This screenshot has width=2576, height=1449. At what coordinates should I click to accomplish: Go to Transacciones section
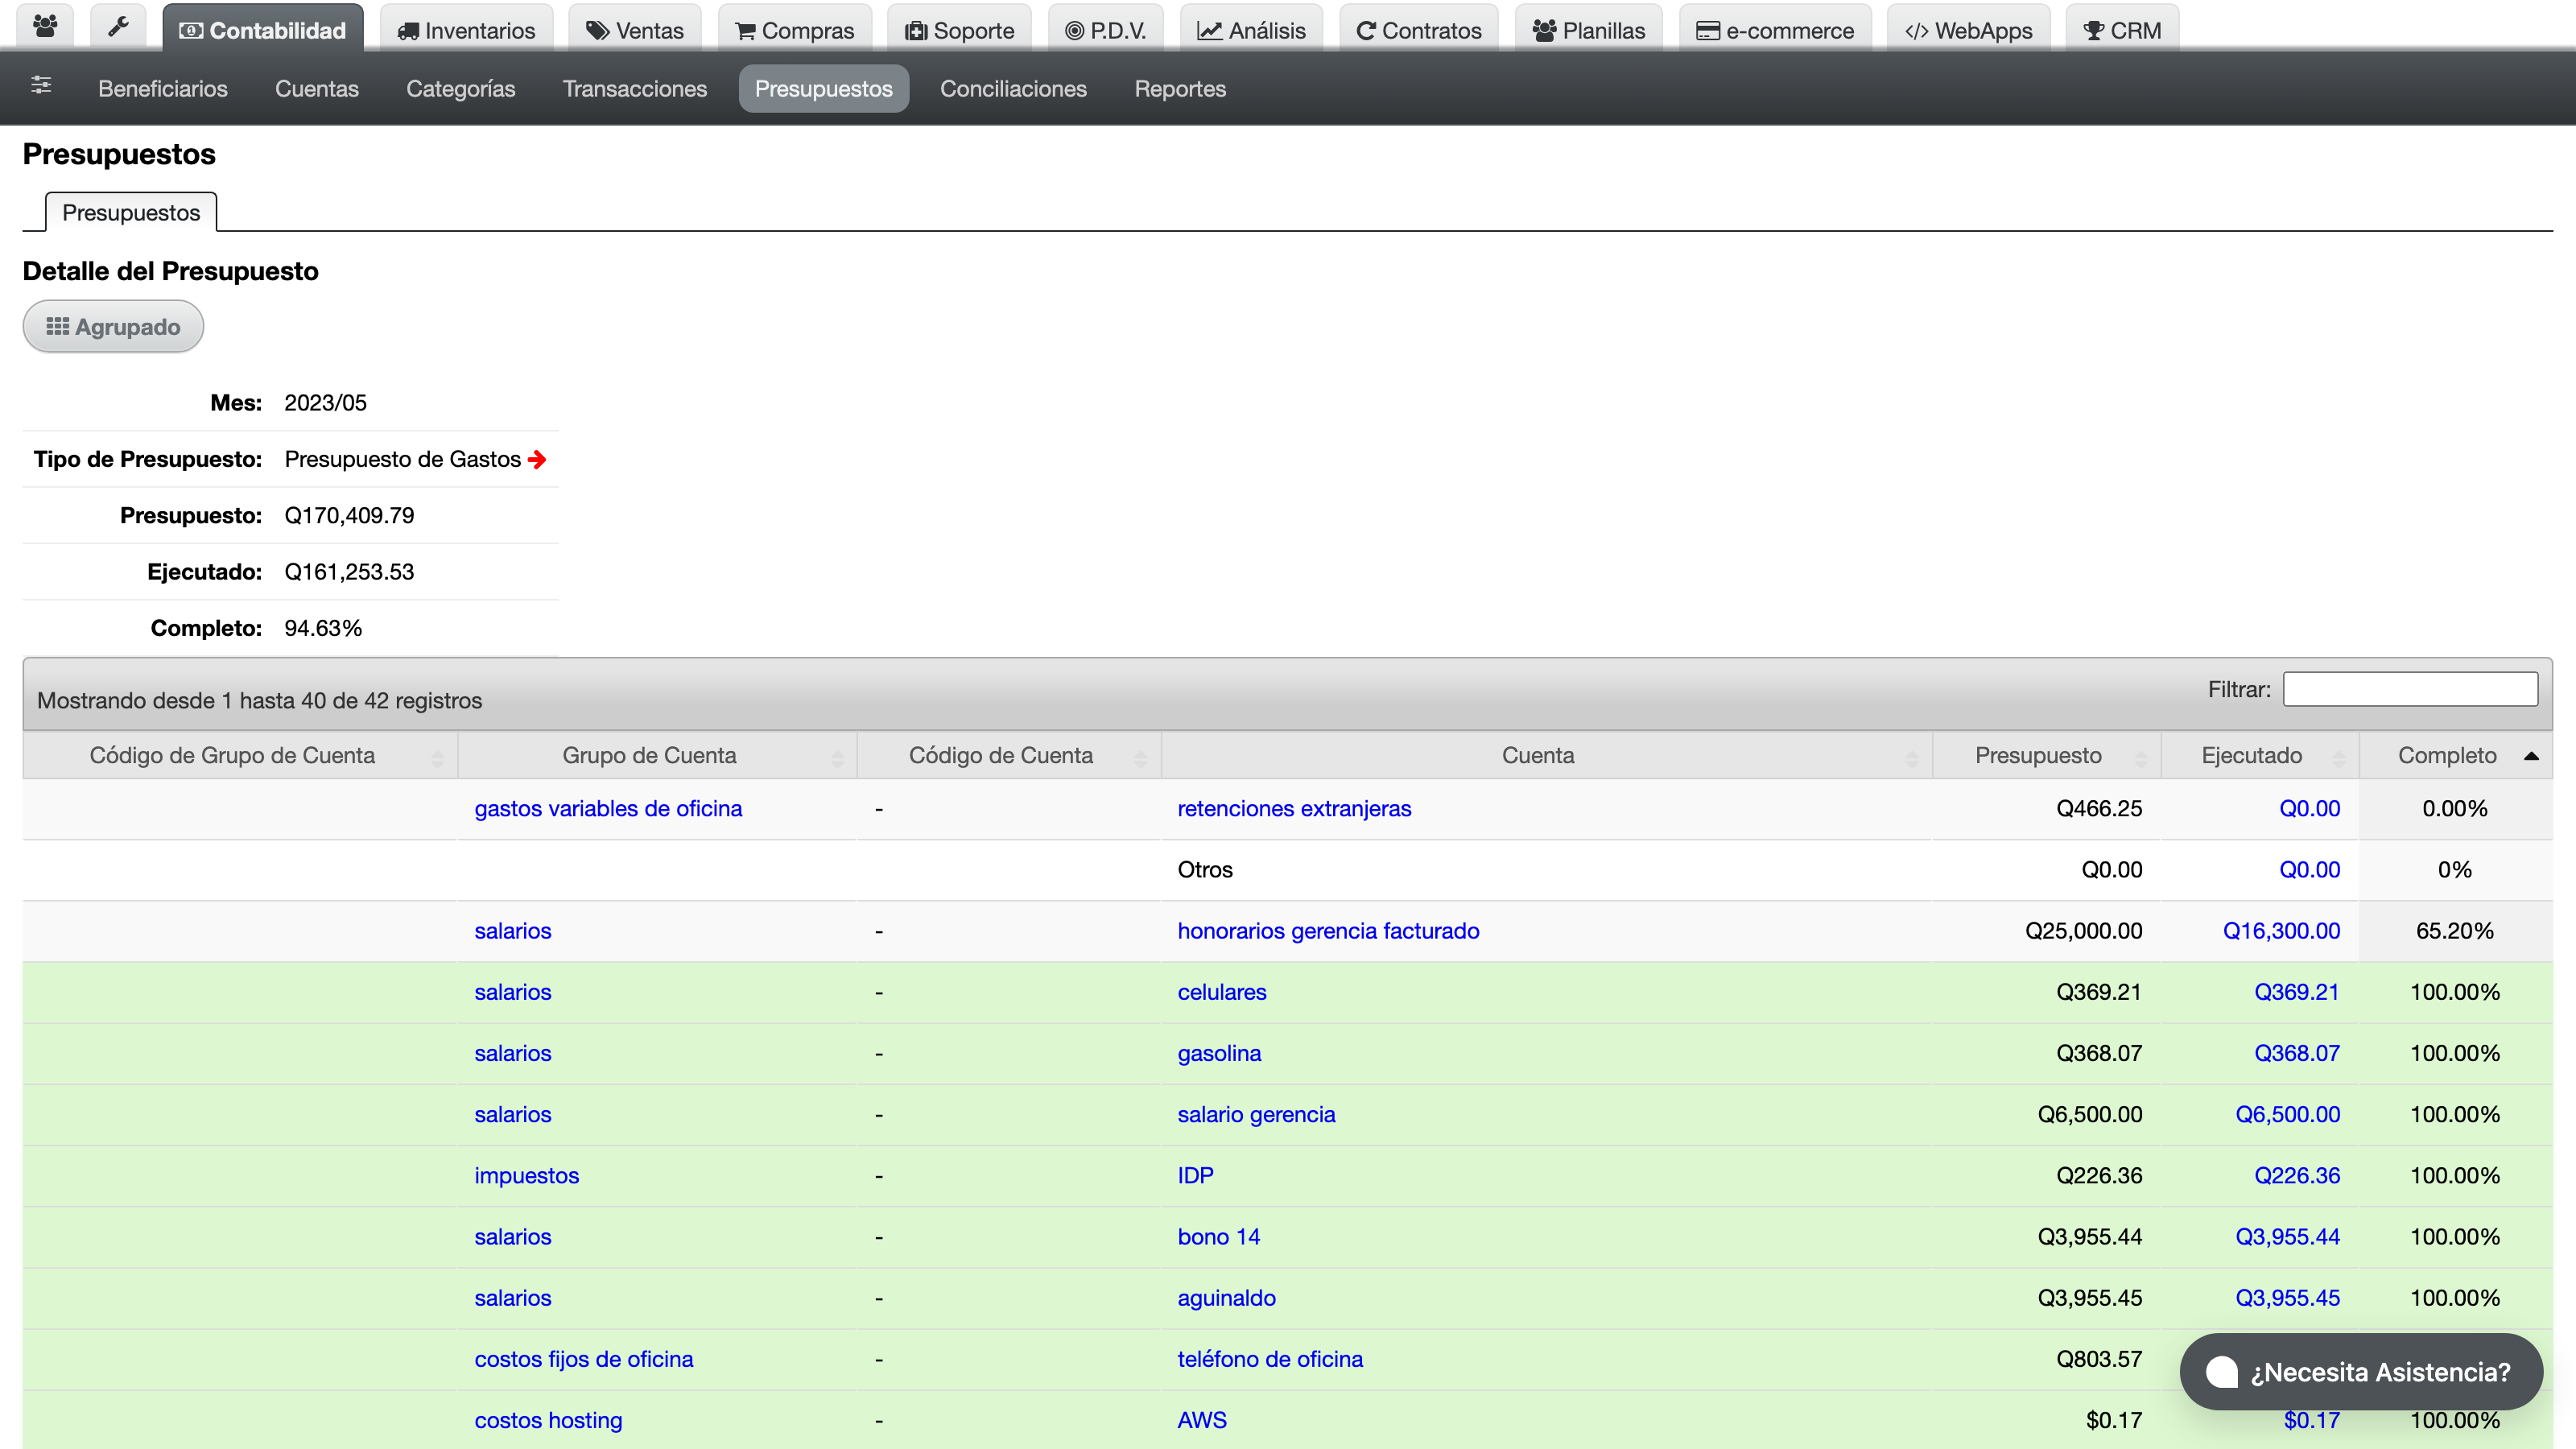[635, 89]
